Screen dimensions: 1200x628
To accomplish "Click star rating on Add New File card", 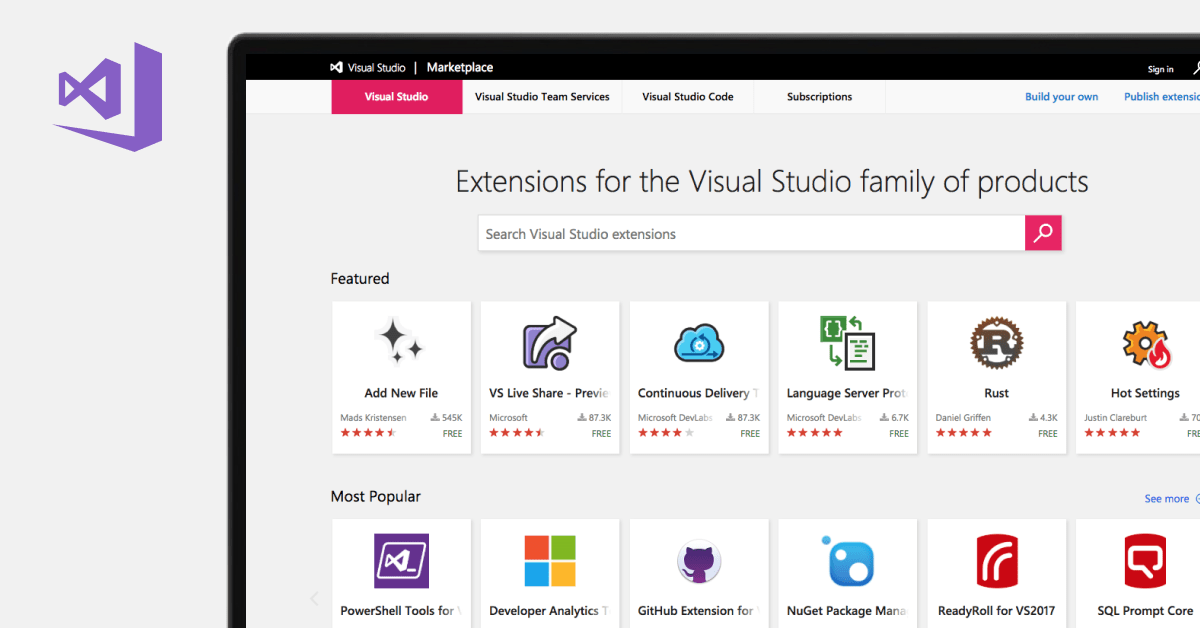I will click(369, 433).
